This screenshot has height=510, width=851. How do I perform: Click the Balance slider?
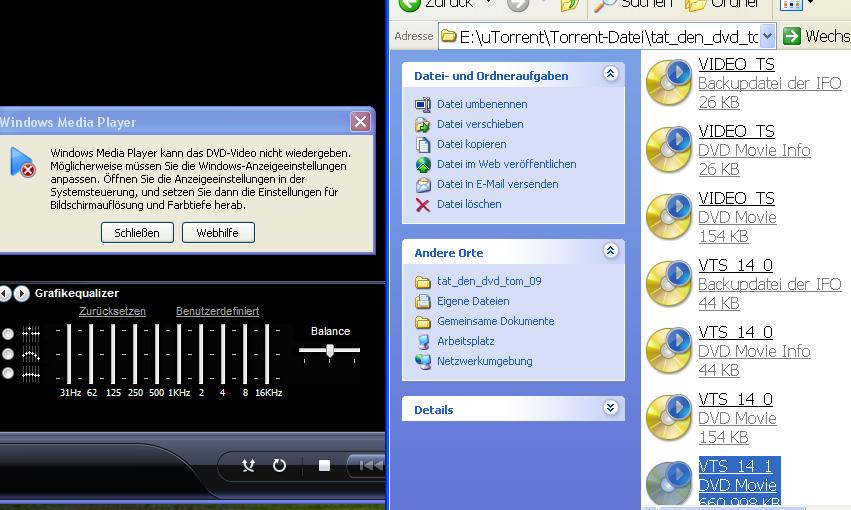tap(330, 350)
